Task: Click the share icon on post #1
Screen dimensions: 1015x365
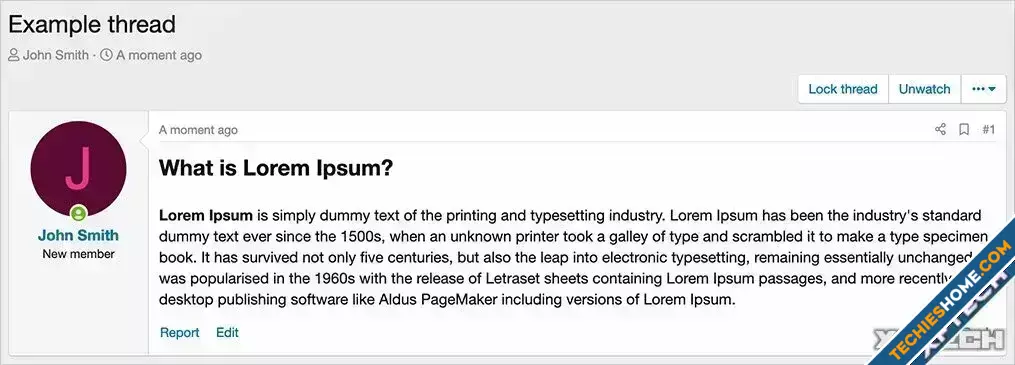Action: pos(941,129)
